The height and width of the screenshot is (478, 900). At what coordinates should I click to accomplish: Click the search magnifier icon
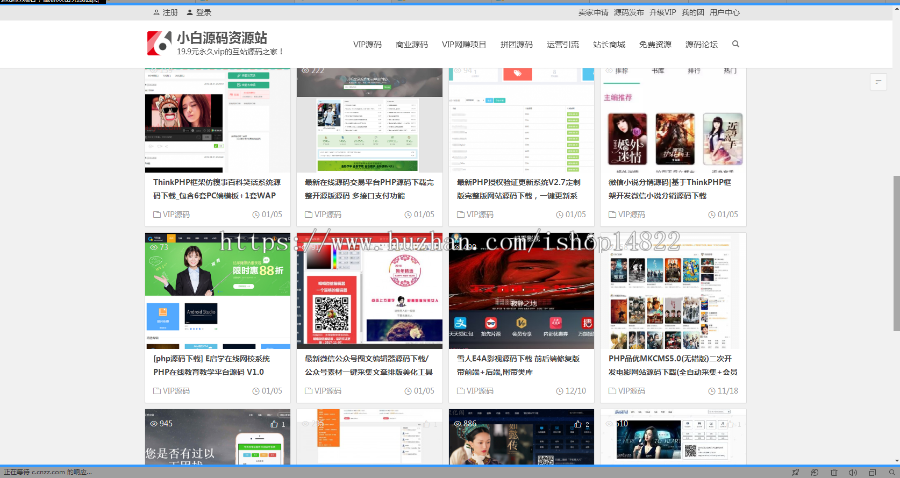point(735,44)
